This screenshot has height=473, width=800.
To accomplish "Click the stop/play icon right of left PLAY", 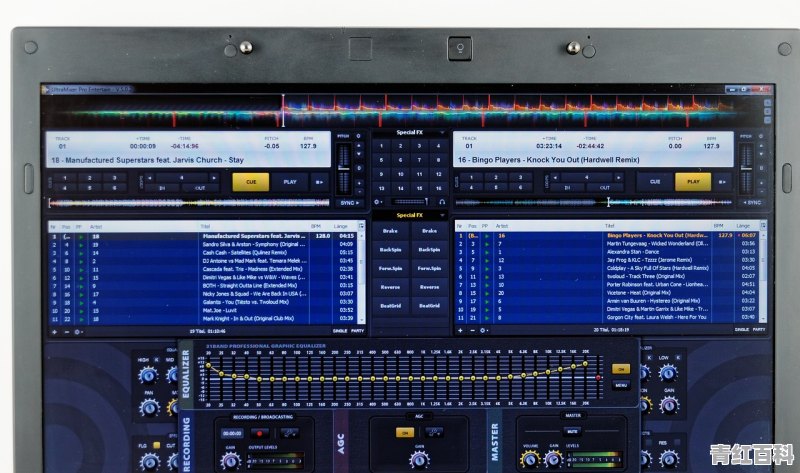I will coord(319,182).
